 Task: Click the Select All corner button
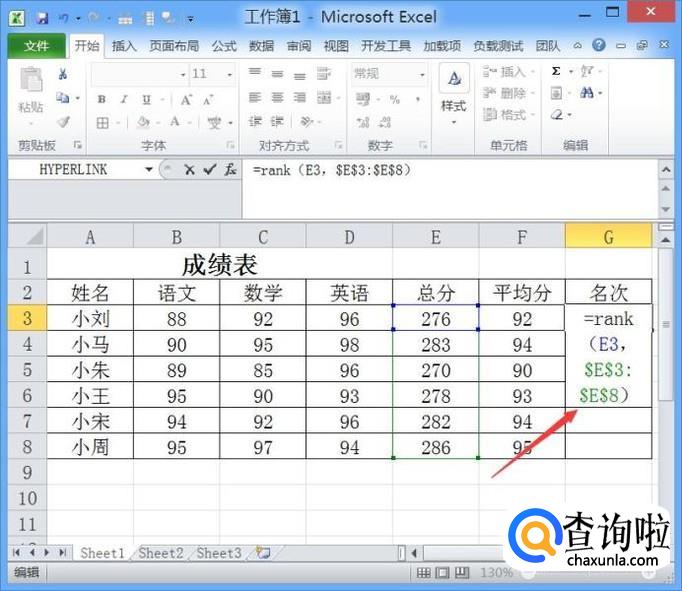pos(27,236)
